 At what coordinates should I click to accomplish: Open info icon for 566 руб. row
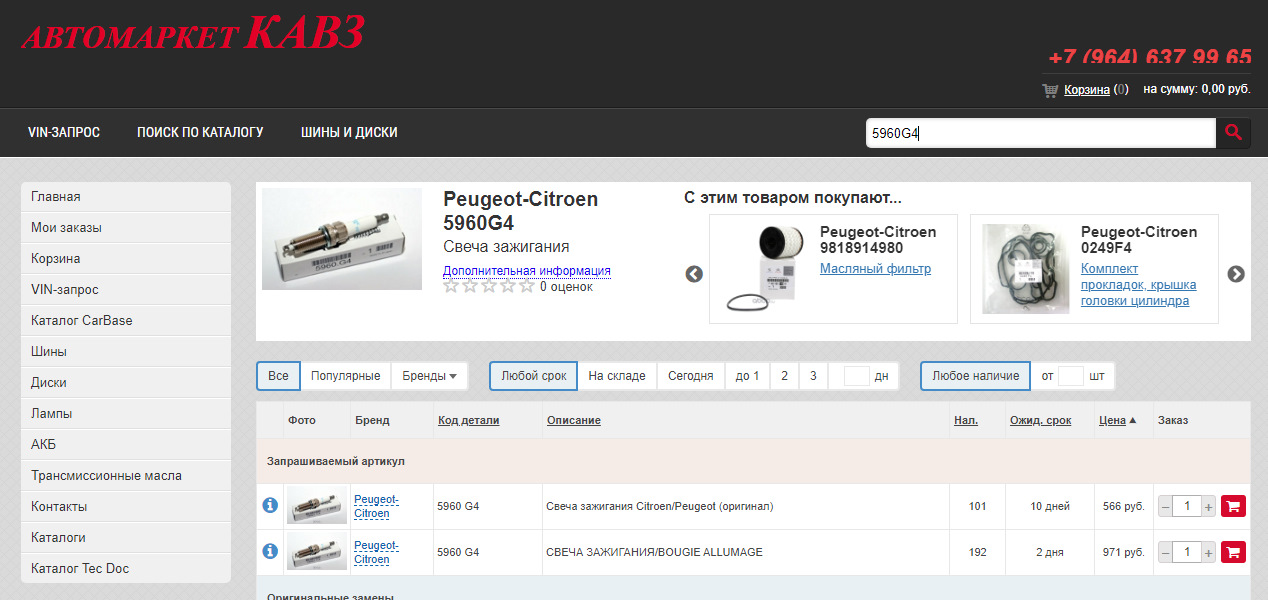pyautogui.click(x=269, y=506)
